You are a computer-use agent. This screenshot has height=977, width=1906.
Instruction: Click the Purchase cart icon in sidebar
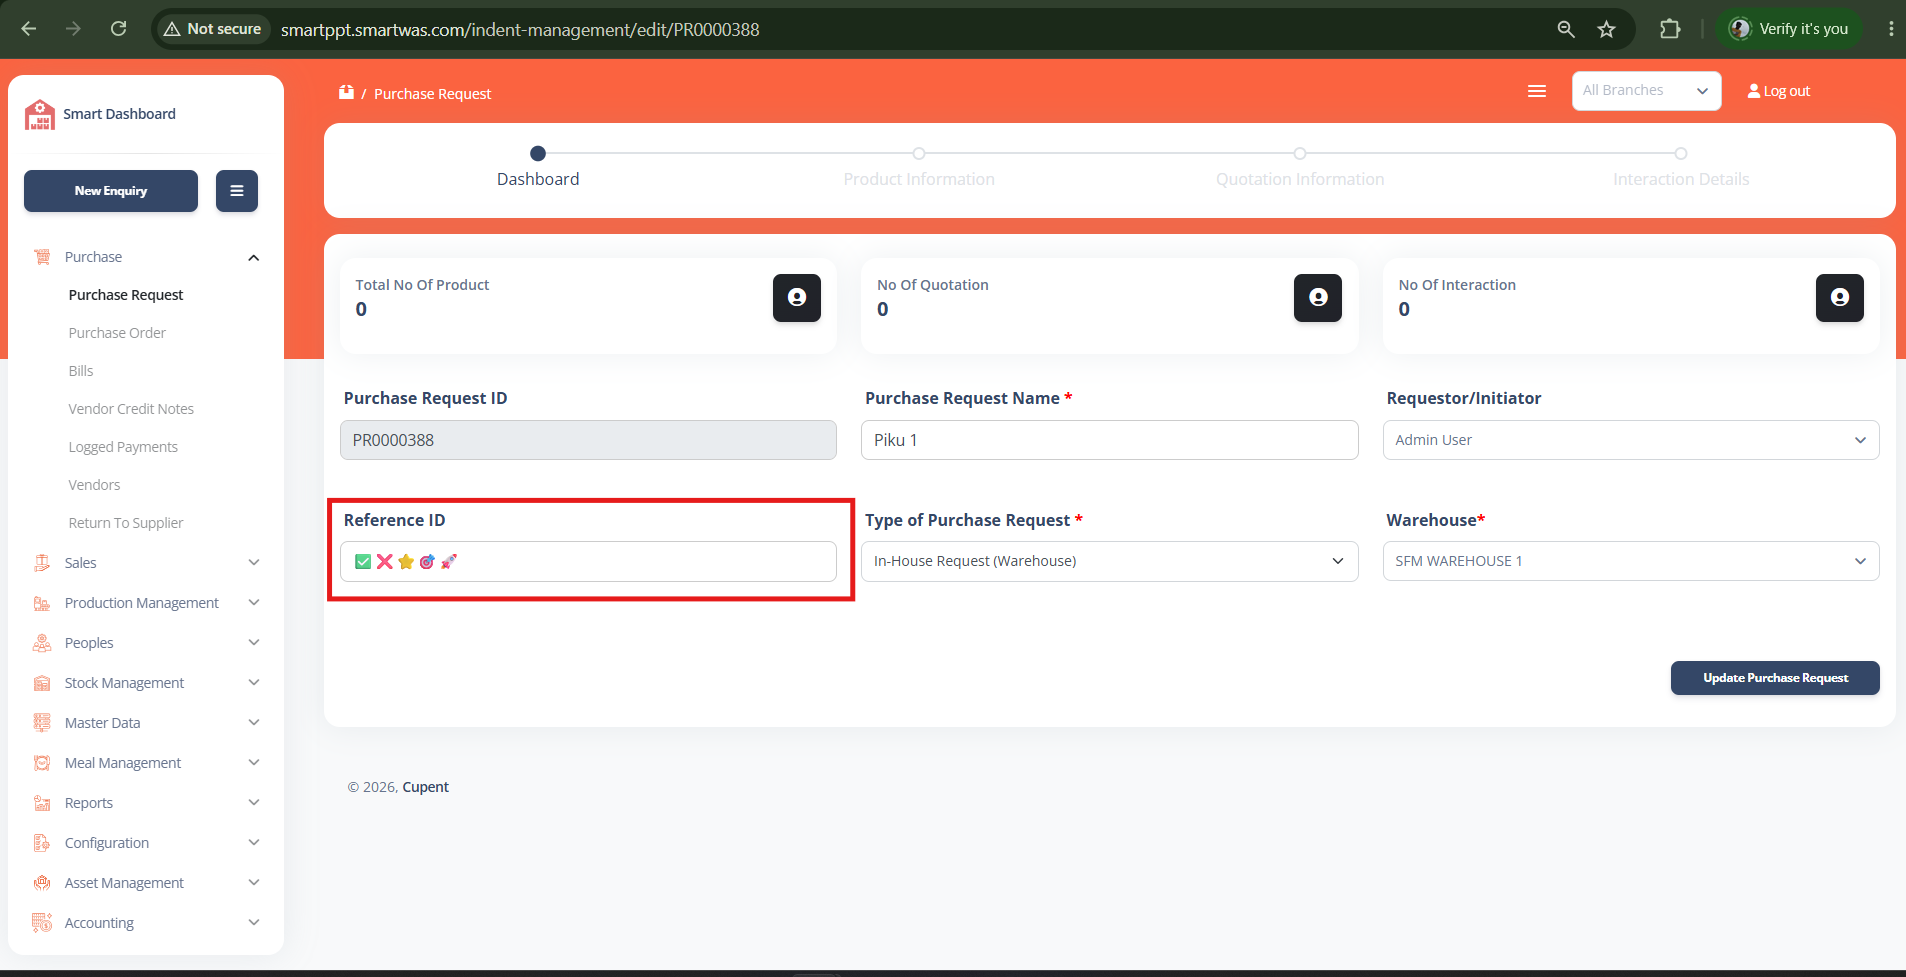pyautogui.click(x=42, y=257)
